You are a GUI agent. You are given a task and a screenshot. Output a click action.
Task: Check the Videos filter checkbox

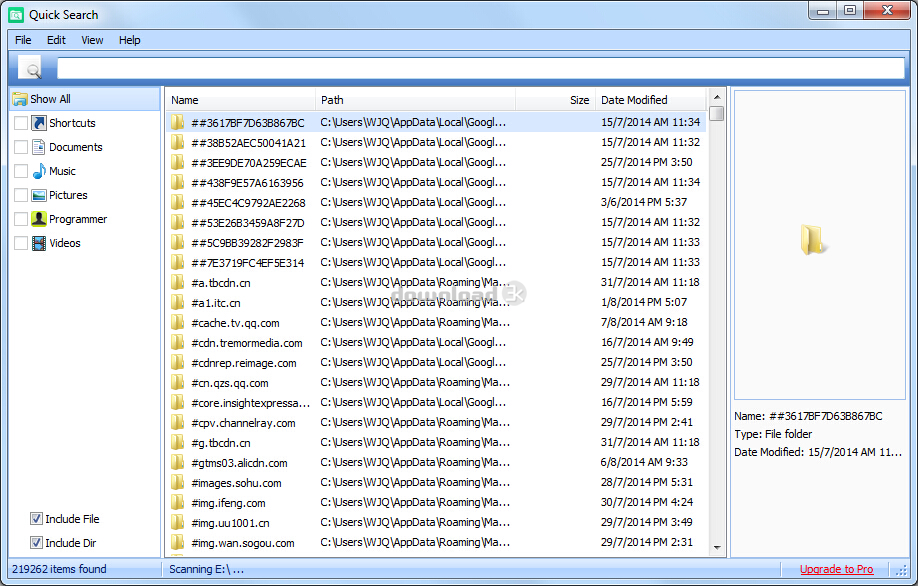click(x=21, y=243)
